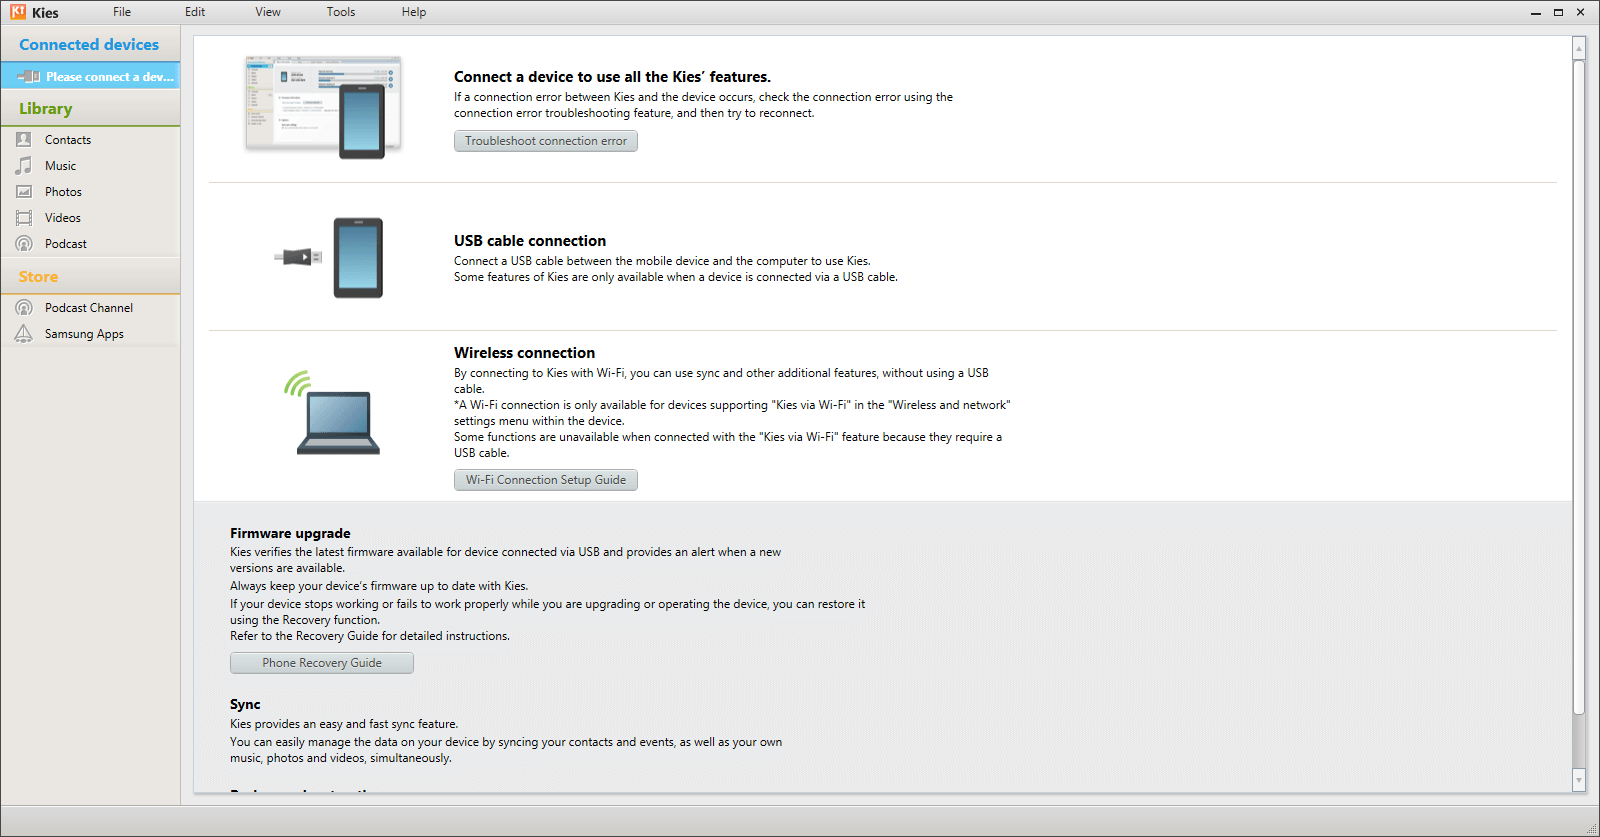Screen dimensions: 1600x837
Task: Select 'Please connect a device' sidebar entry
Action: (90, 76)
